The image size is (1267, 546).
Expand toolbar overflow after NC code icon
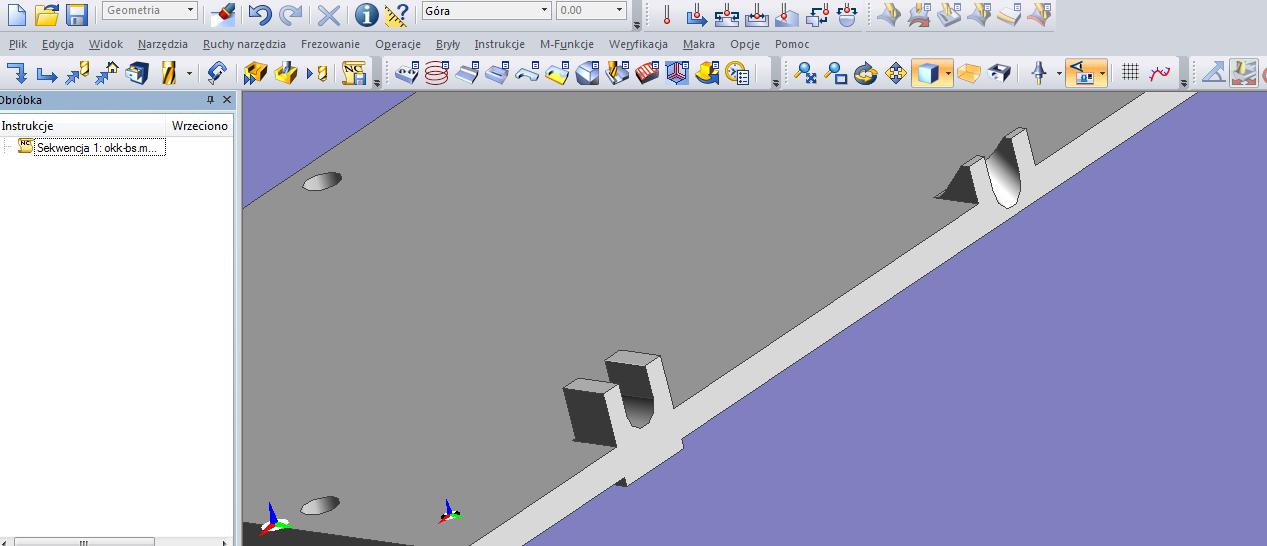click(377, 76)
